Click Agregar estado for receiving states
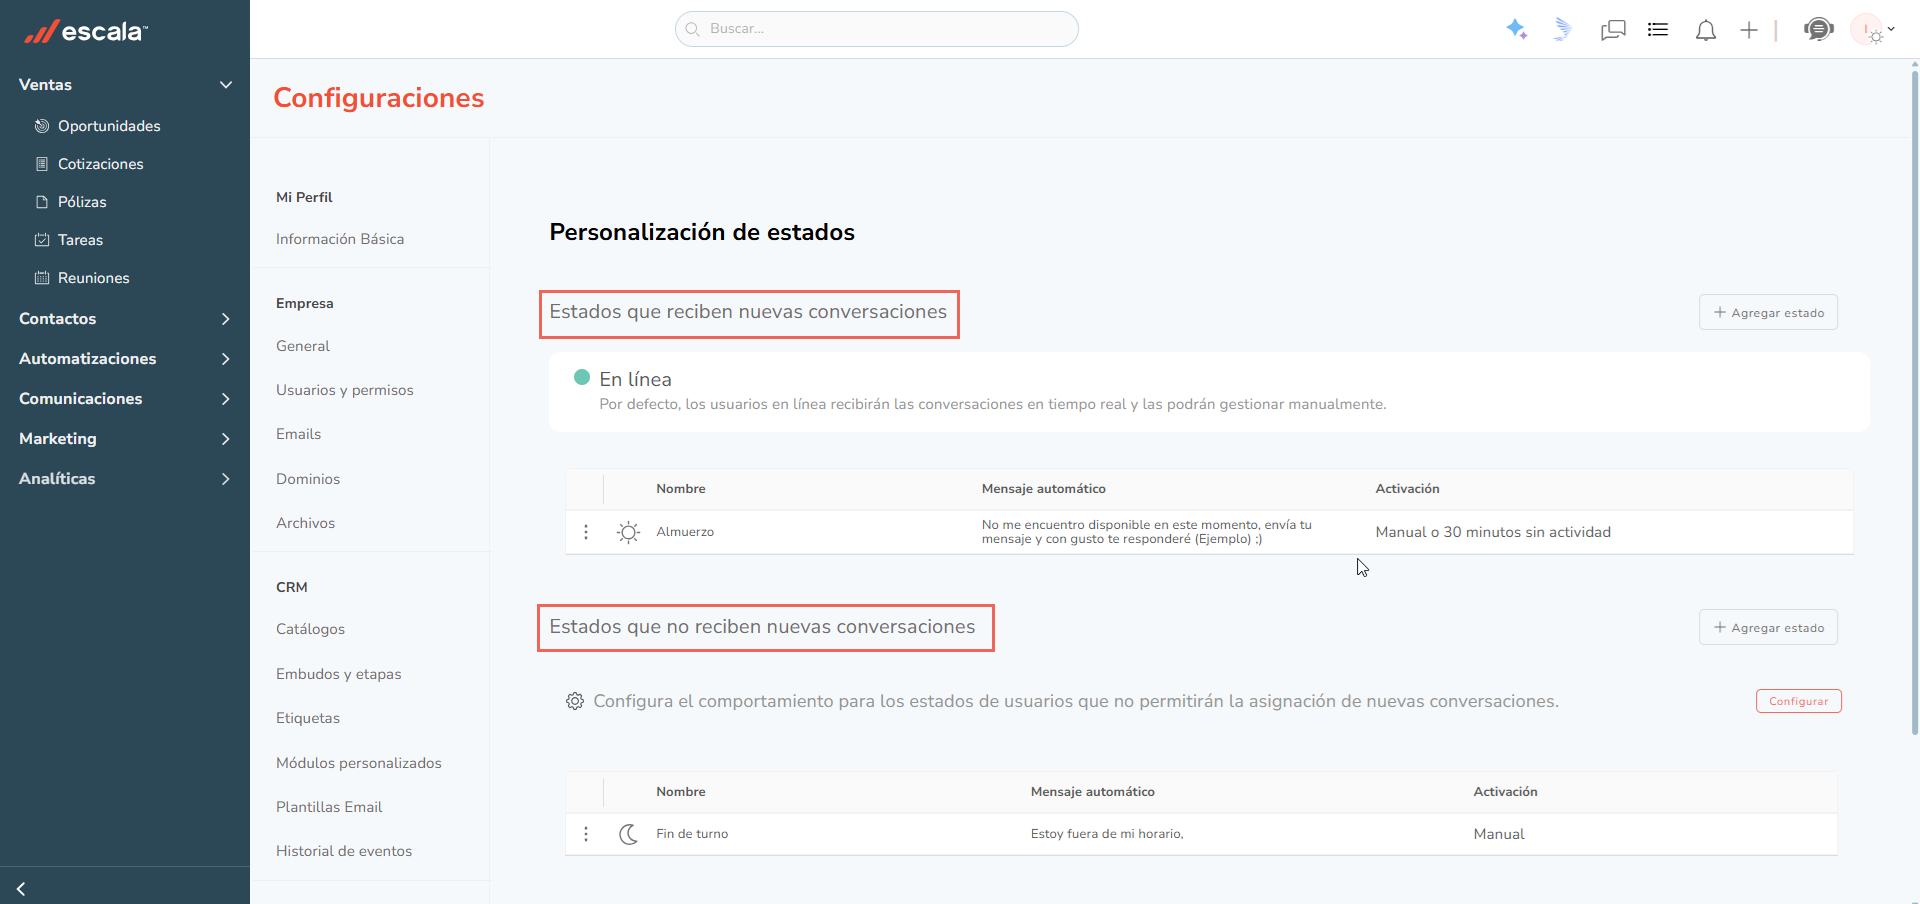The width and height of the screenshot is (1920, 904). click(1768, 313)
